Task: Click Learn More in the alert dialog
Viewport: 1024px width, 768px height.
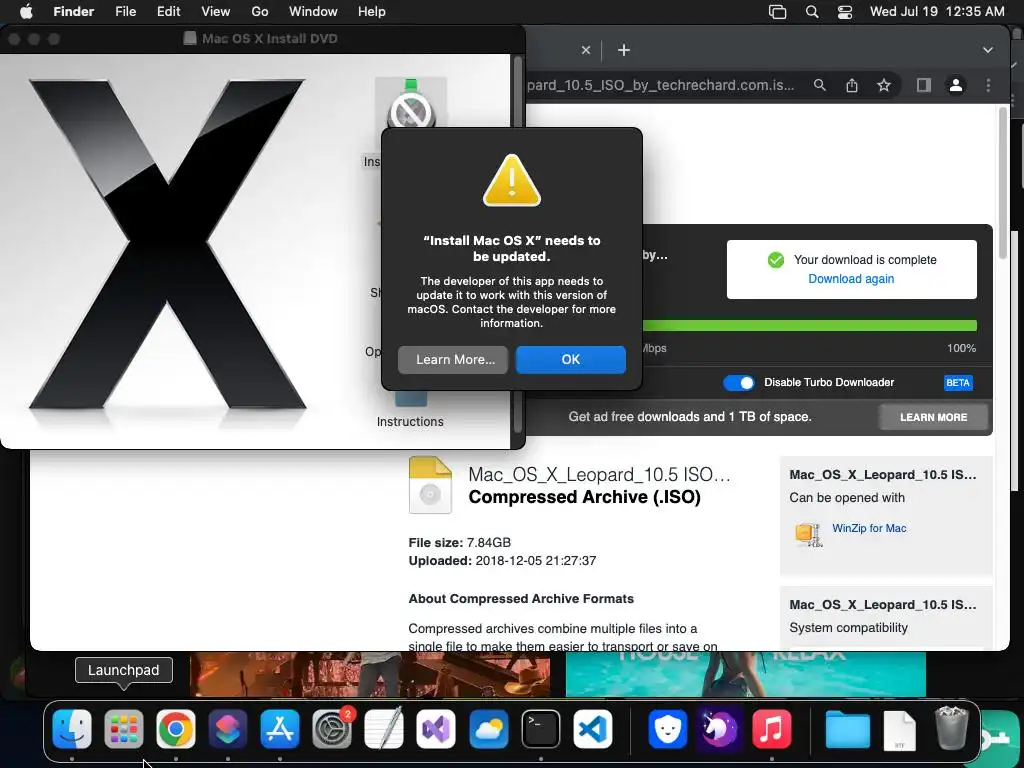Action: [453, 360]
